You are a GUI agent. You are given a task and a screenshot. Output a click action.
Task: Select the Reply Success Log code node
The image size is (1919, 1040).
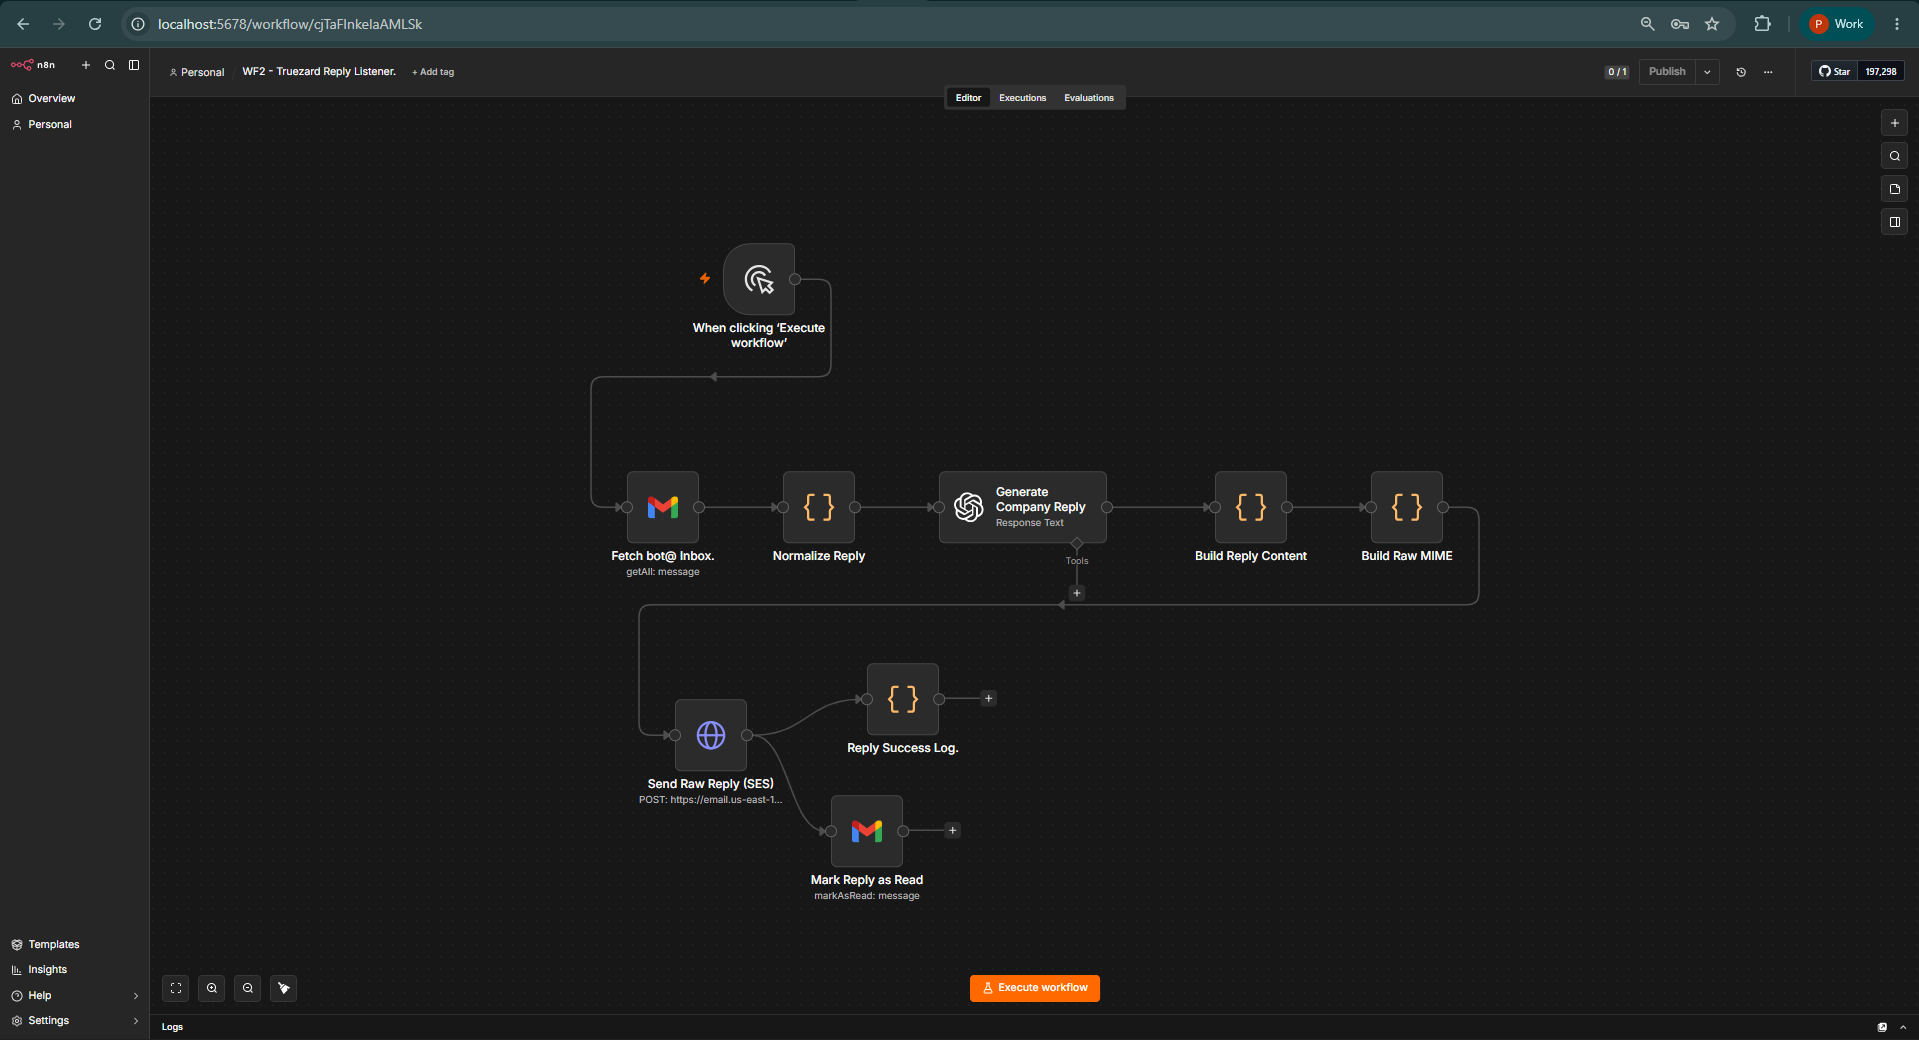(903, 699)
